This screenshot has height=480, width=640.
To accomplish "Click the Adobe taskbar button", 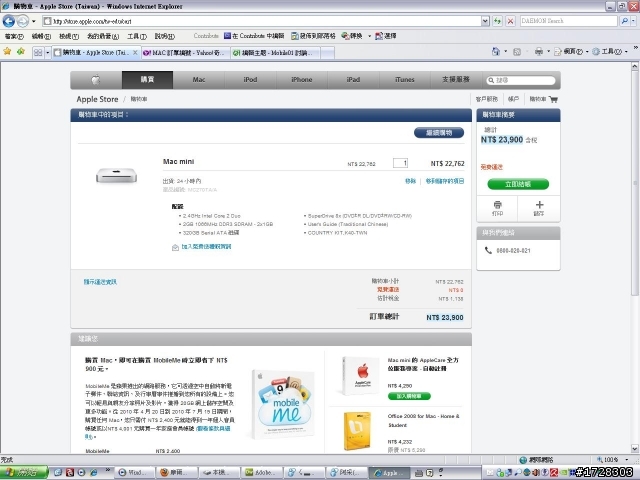I will tap(261, 473).
